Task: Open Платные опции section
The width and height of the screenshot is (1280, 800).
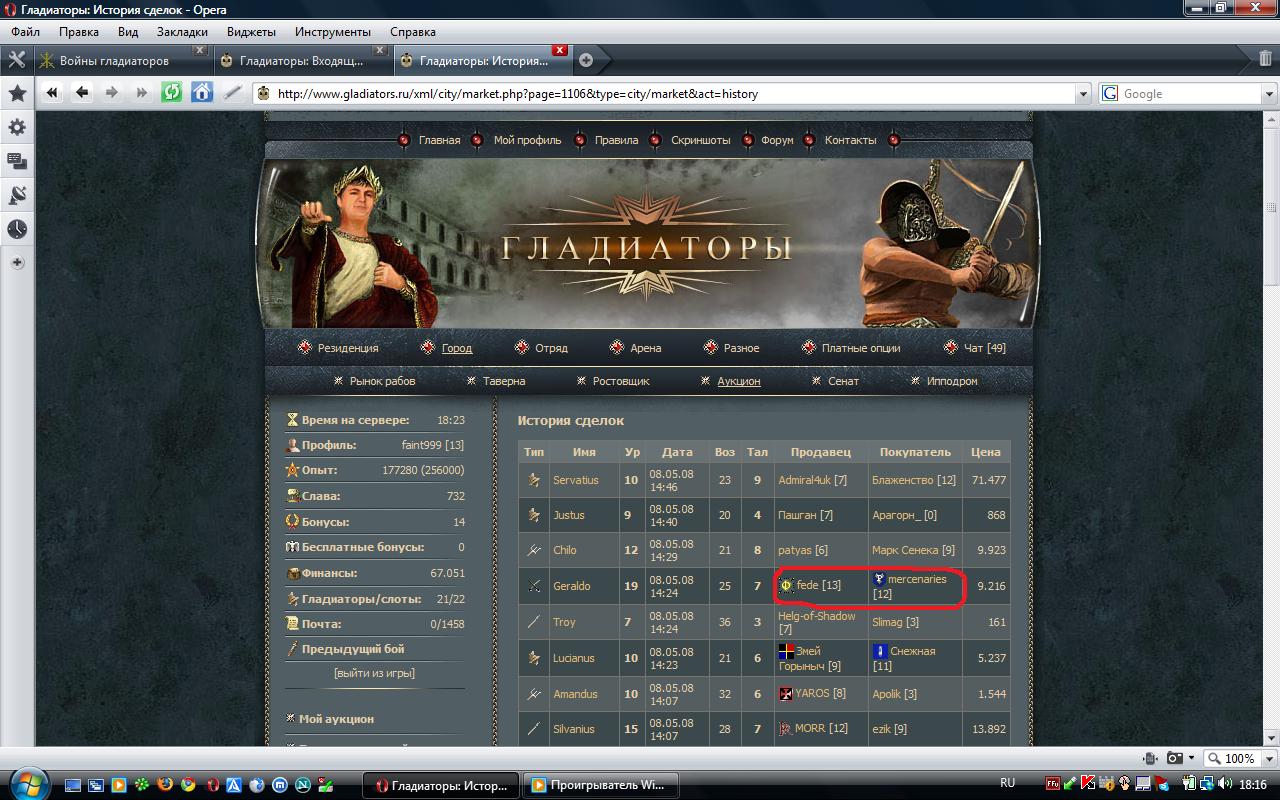Action: pyautogui.click(x=861, y=348)
